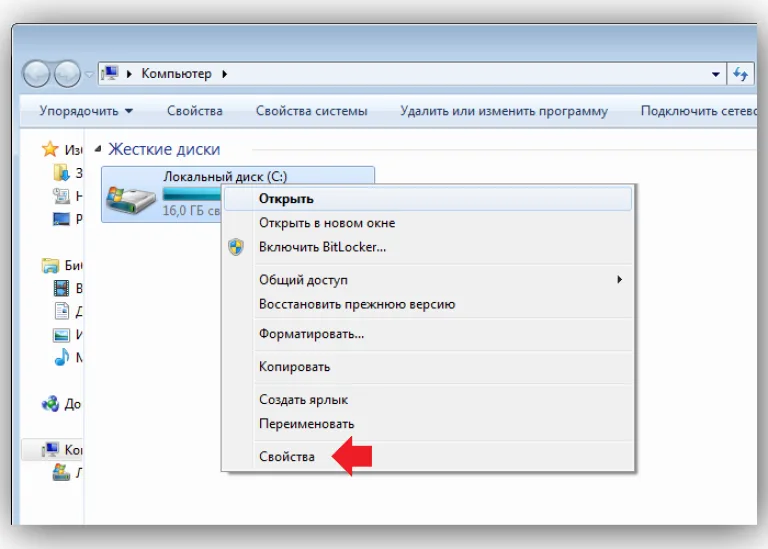Click the Favorites star icon in sidebar
Image resolution: width=768 pixels, height=549 pixels.
point(50,149)
